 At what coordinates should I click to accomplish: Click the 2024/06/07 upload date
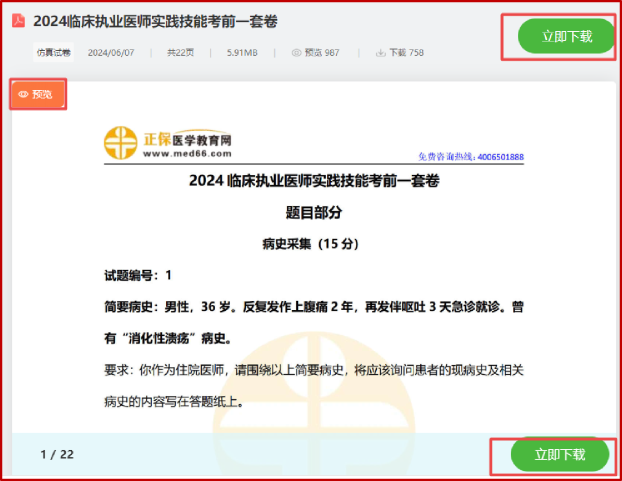pos(111,52)
